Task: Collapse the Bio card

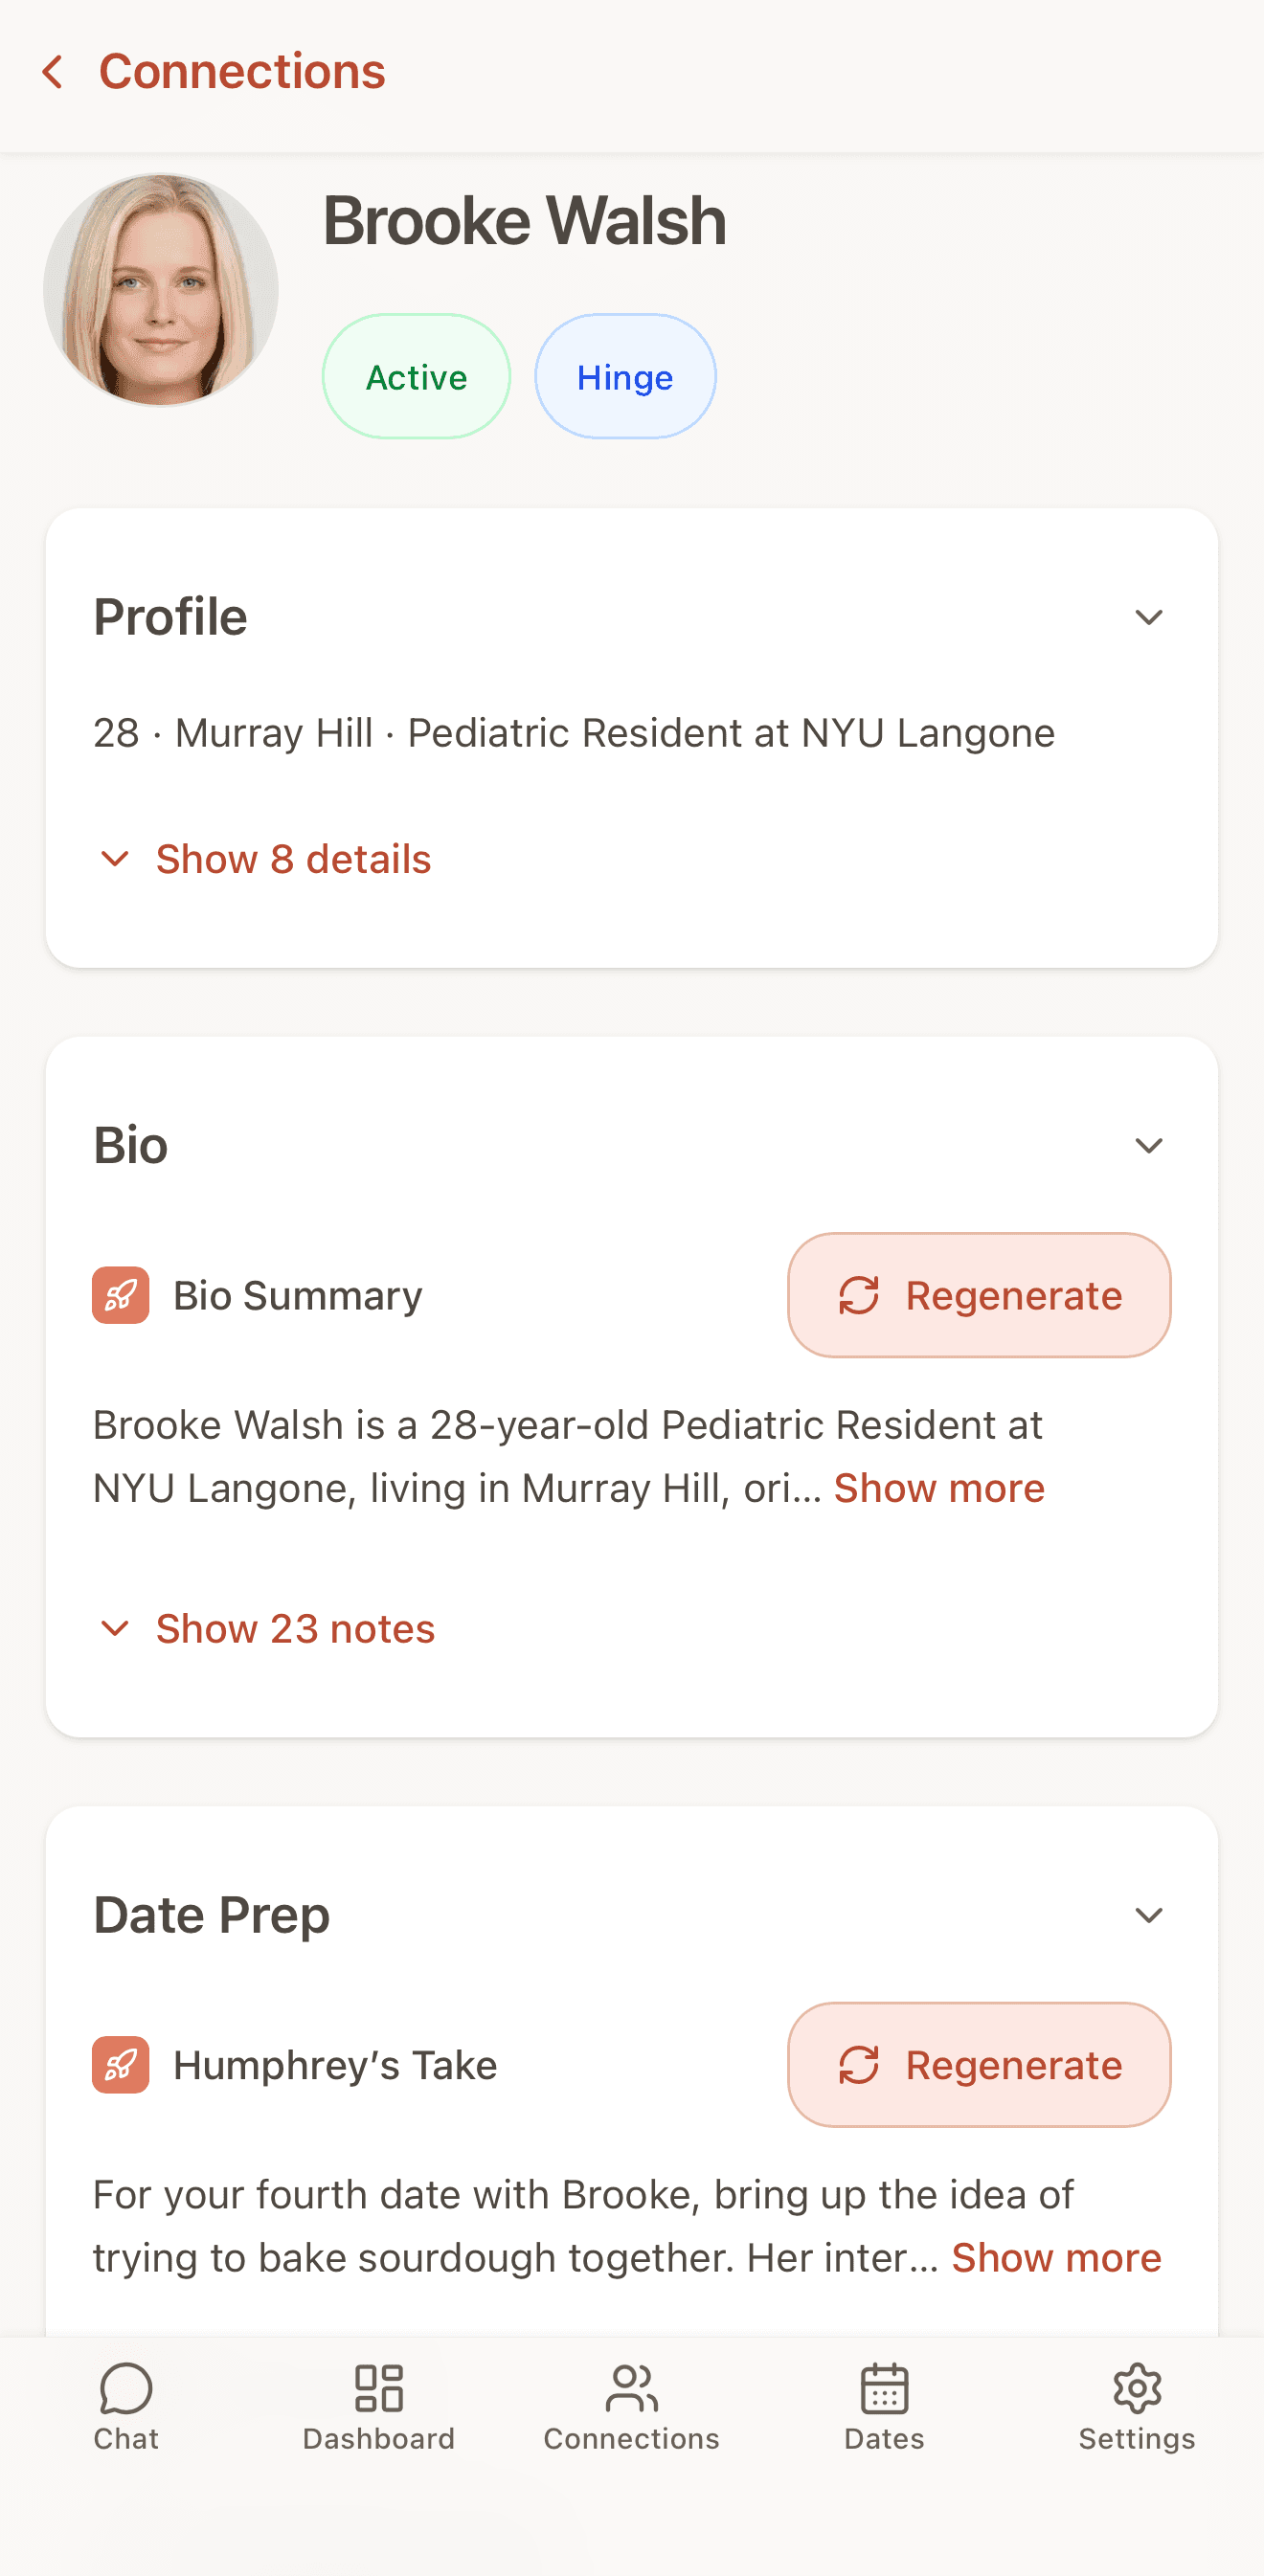Action: click(x=1149, y=1145)
